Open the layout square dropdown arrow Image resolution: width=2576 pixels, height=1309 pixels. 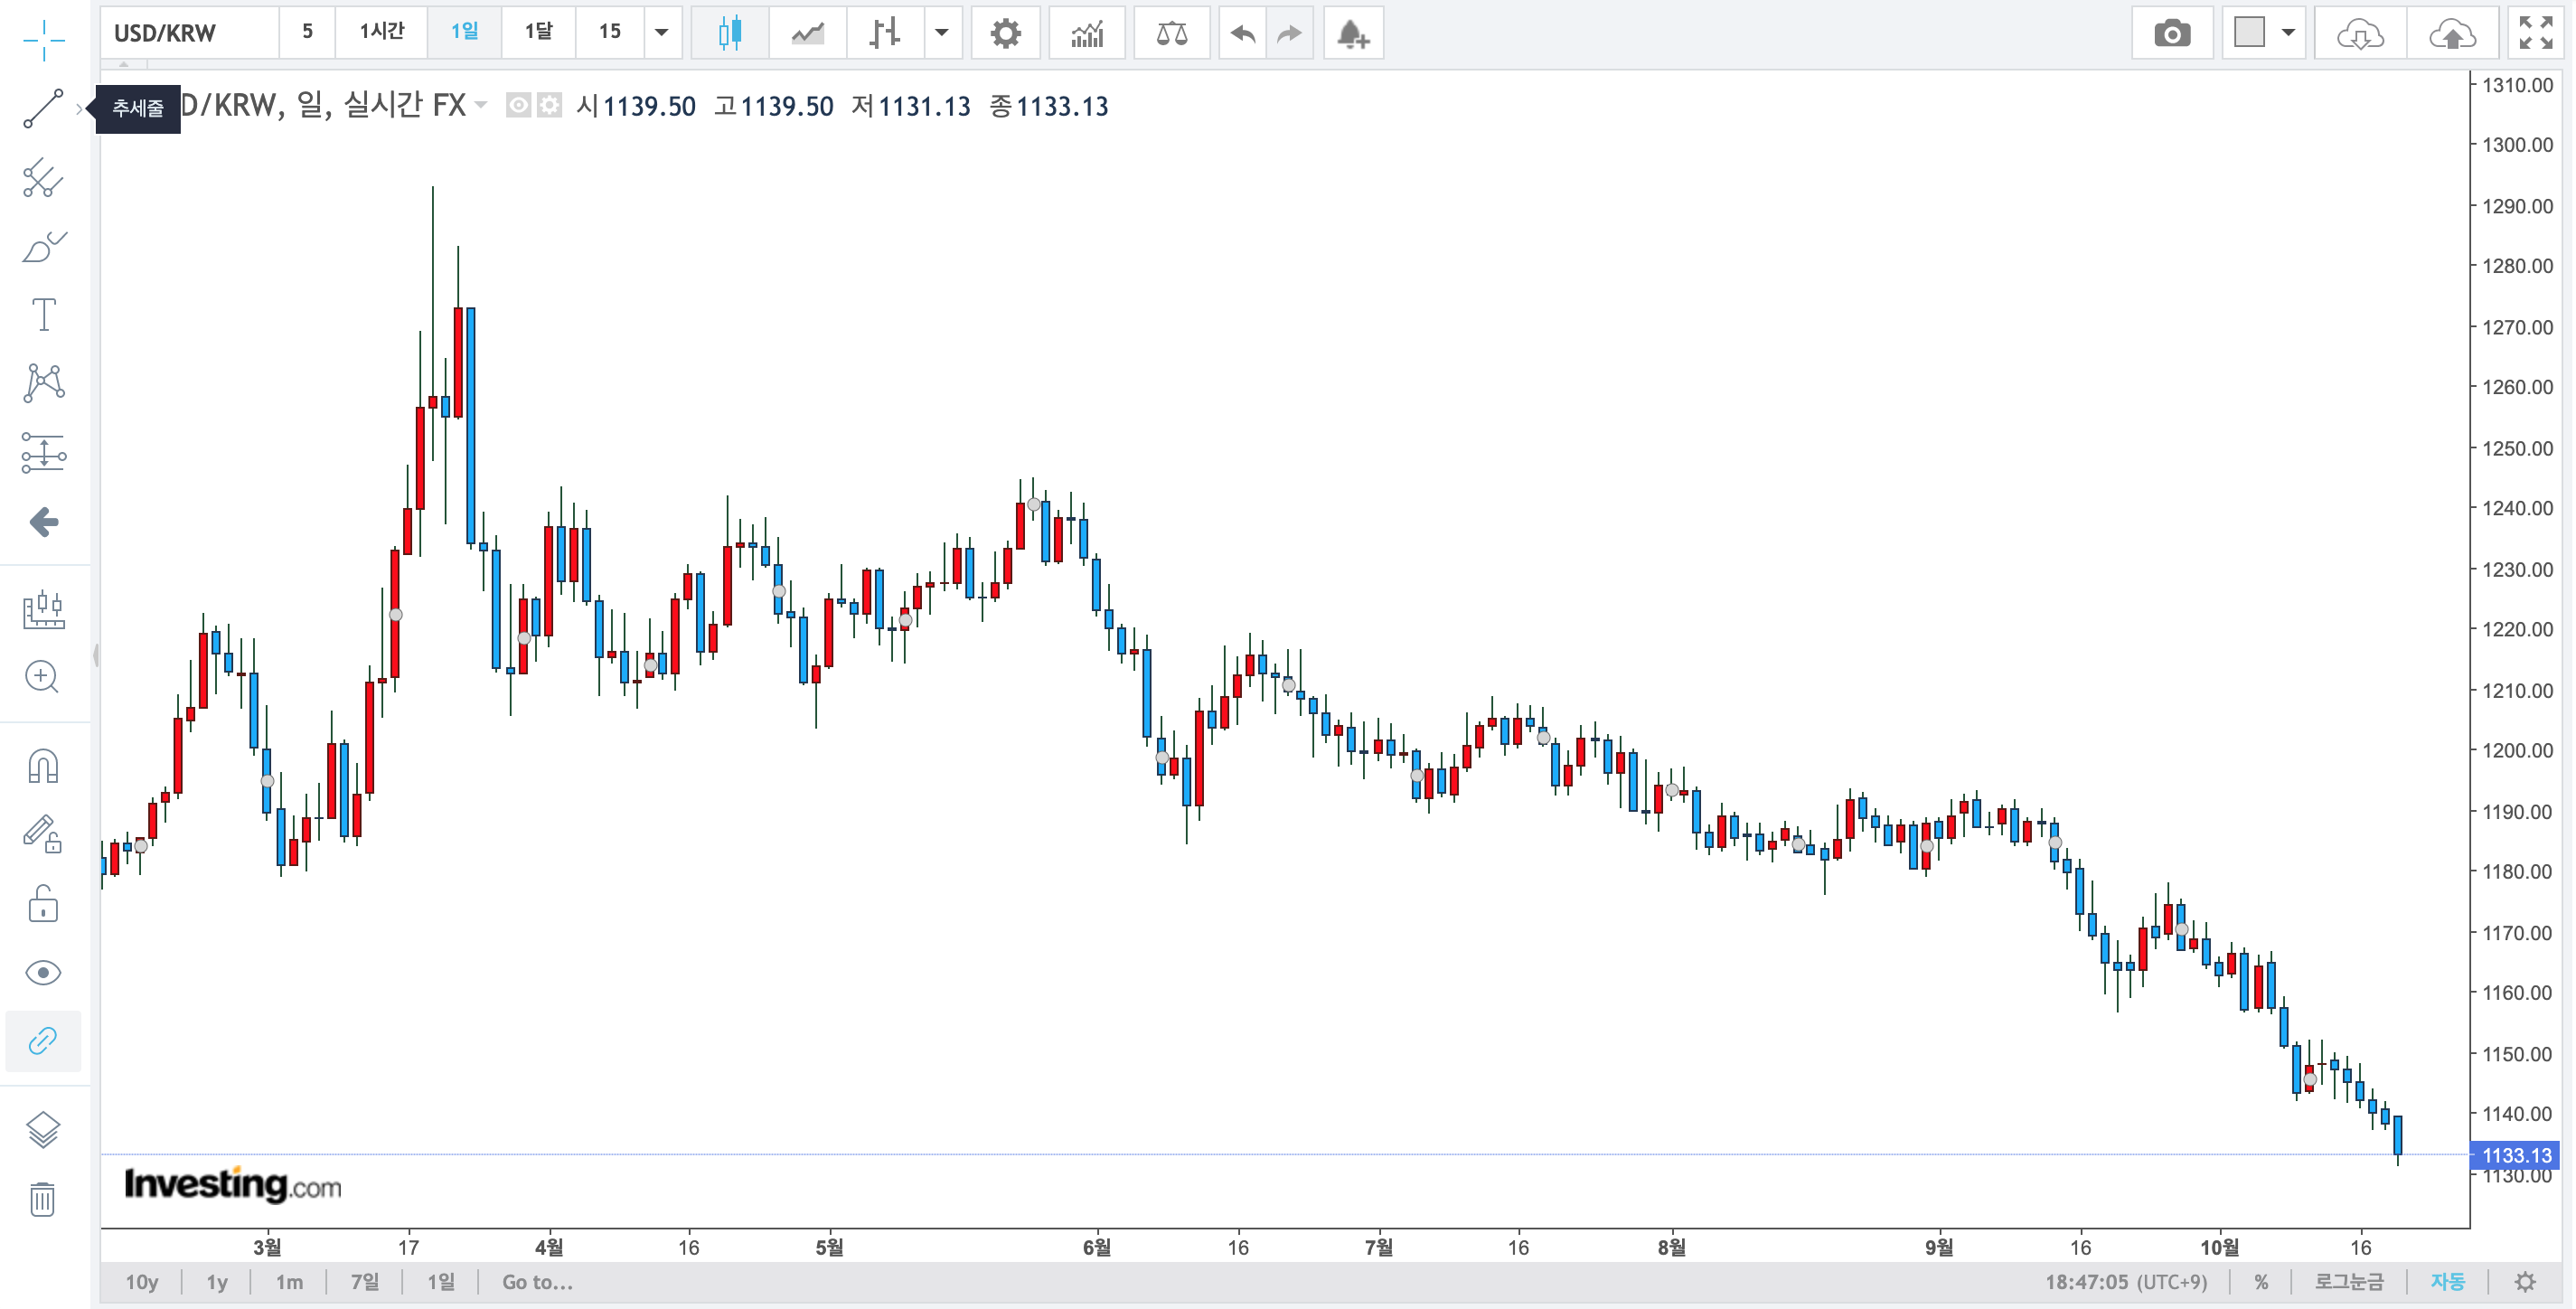[x=2288, y=32]
